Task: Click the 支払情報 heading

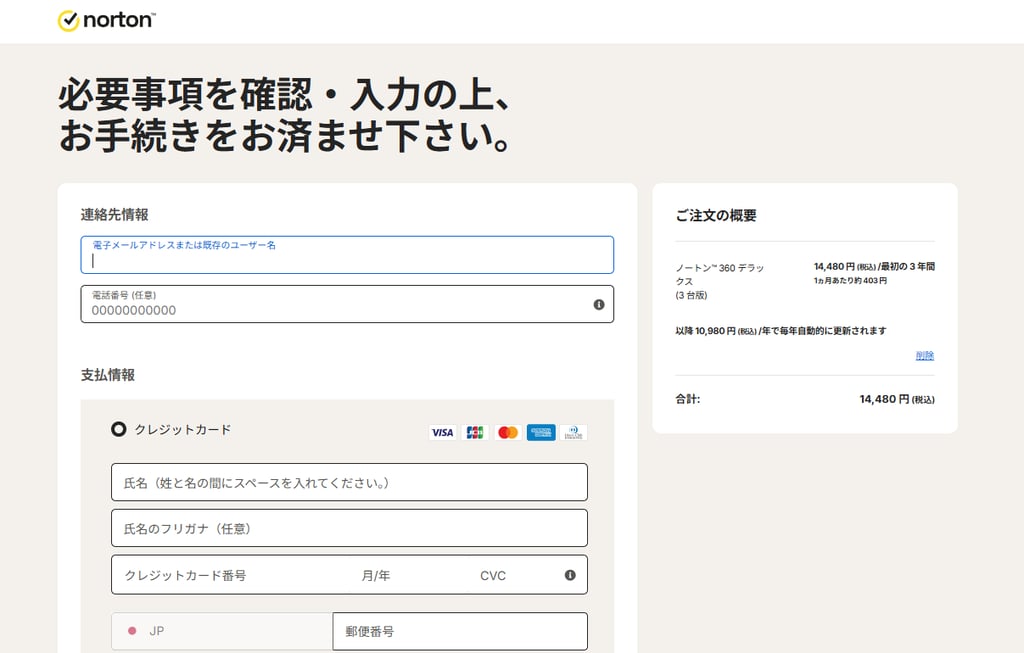Action: coord(108,375)
